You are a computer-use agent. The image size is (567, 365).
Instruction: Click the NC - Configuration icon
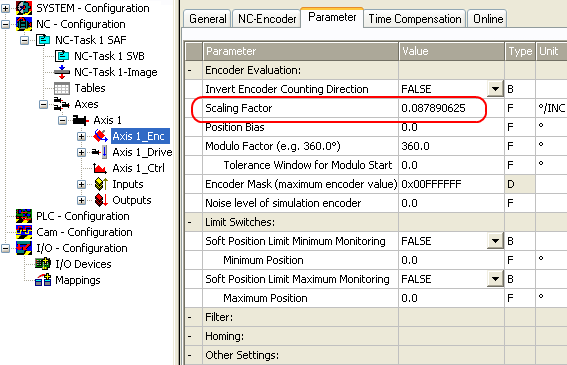tap(24, 24)
